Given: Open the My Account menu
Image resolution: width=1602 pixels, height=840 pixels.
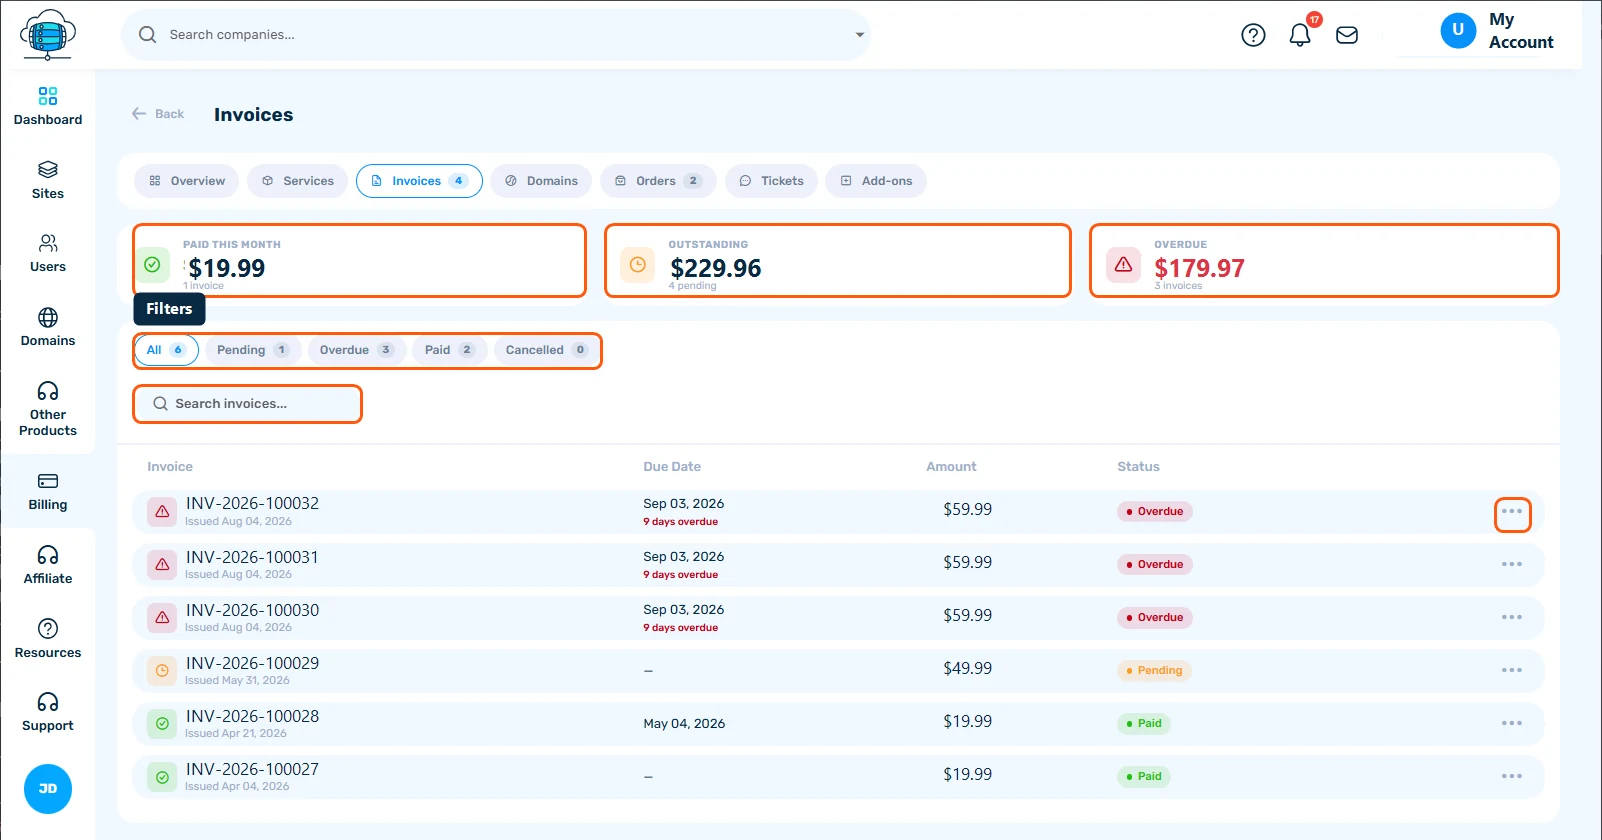Looking at the screenshot, I should pos(1497,31).
